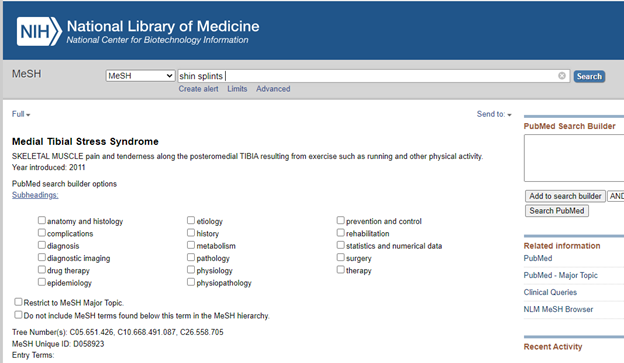Check the complications subheading
Viewport: 624px width, 363px height.
[42, 232]
